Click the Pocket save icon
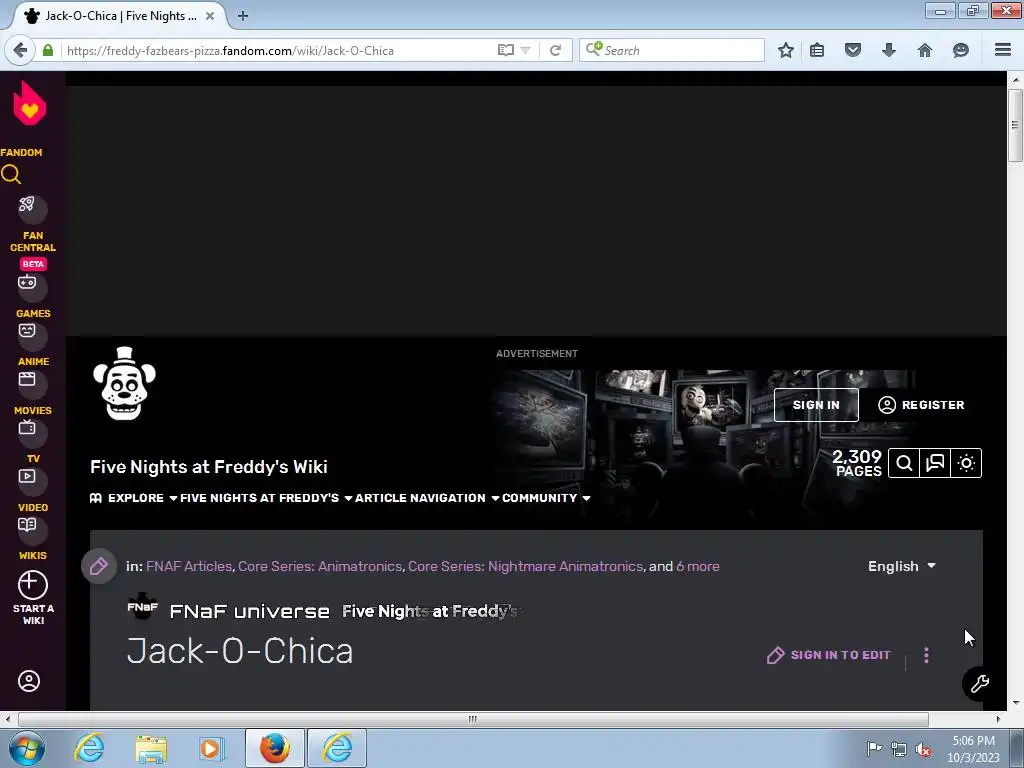 tap(853, 50)
